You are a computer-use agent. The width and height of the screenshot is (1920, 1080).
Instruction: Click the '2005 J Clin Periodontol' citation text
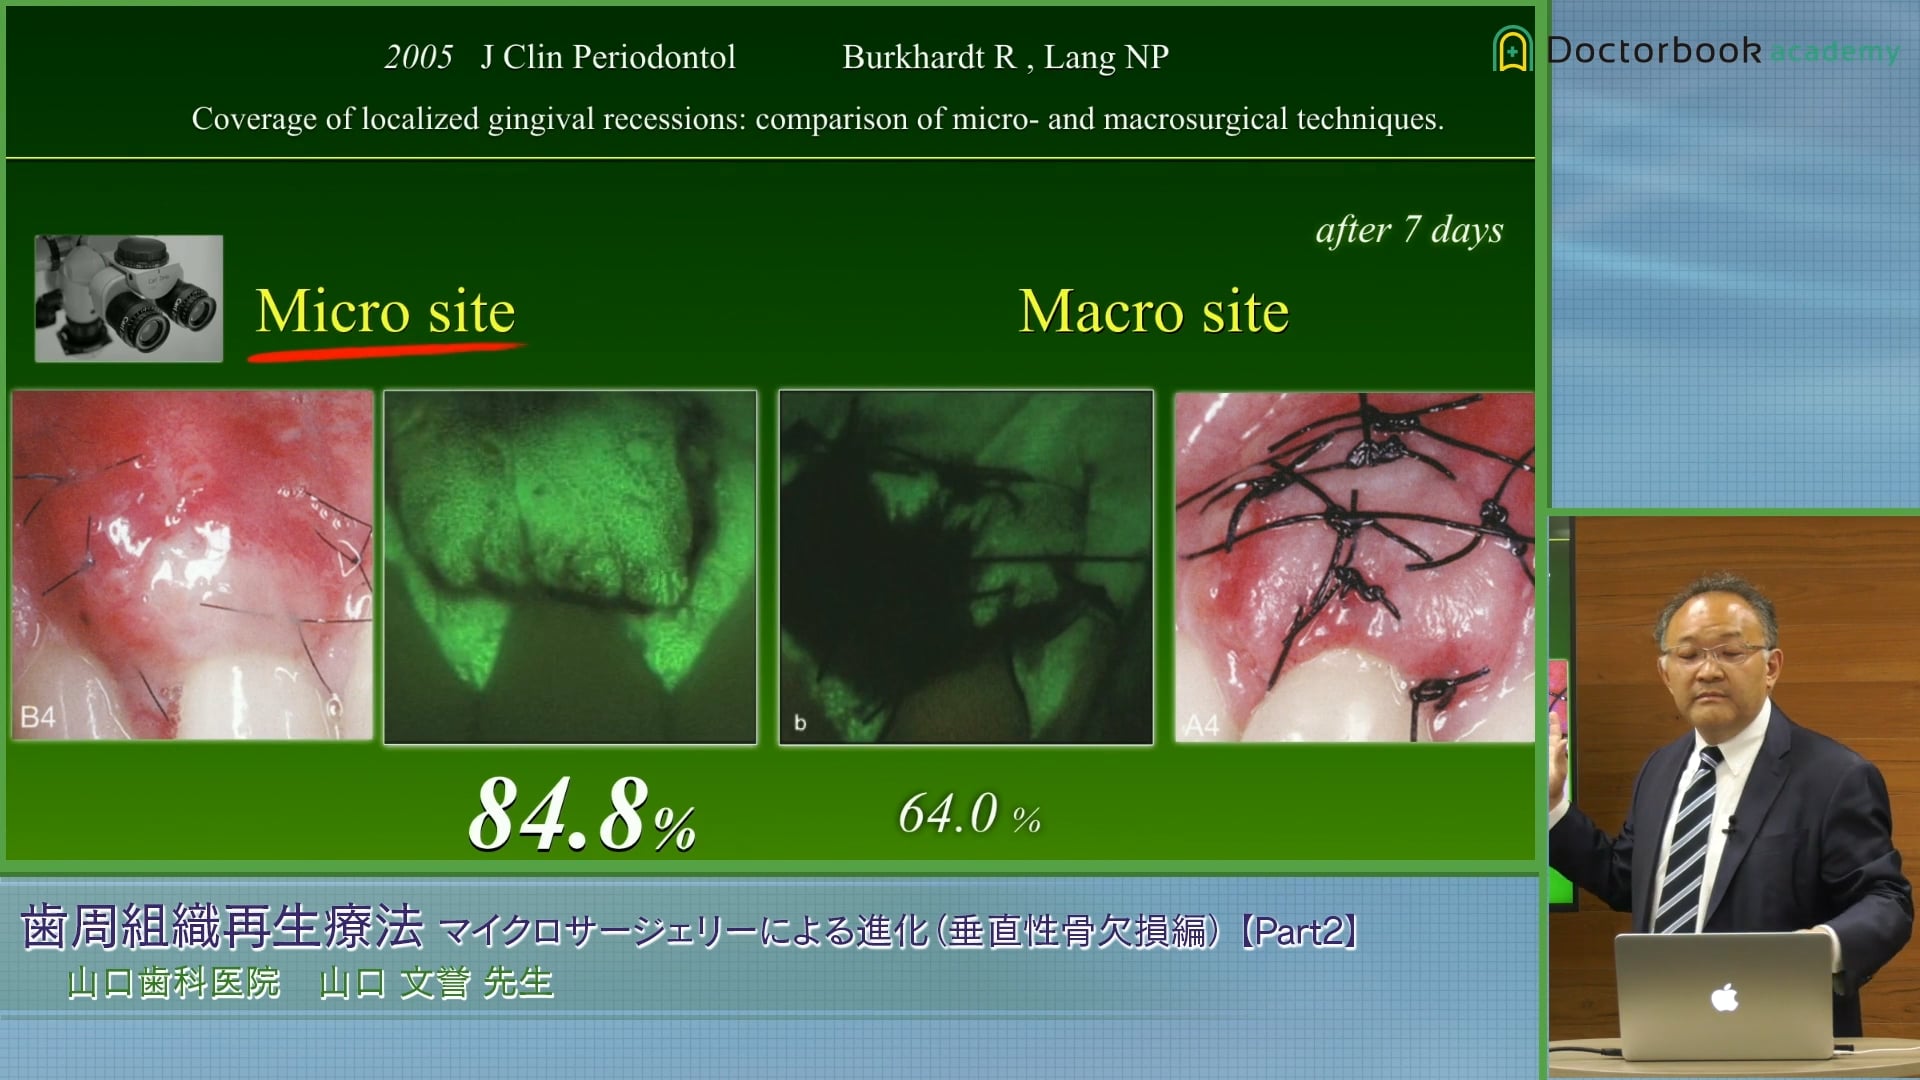(x=560, y=57)
